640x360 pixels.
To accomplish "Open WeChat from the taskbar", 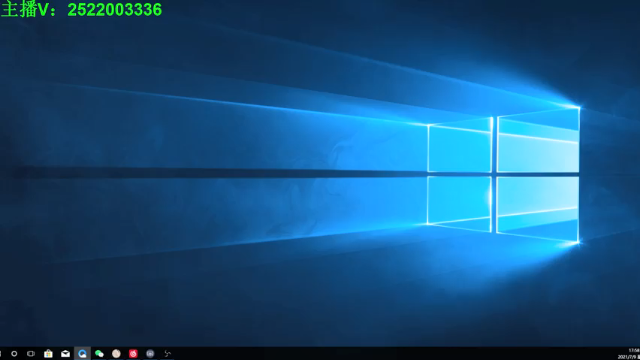I will point(99,353).
